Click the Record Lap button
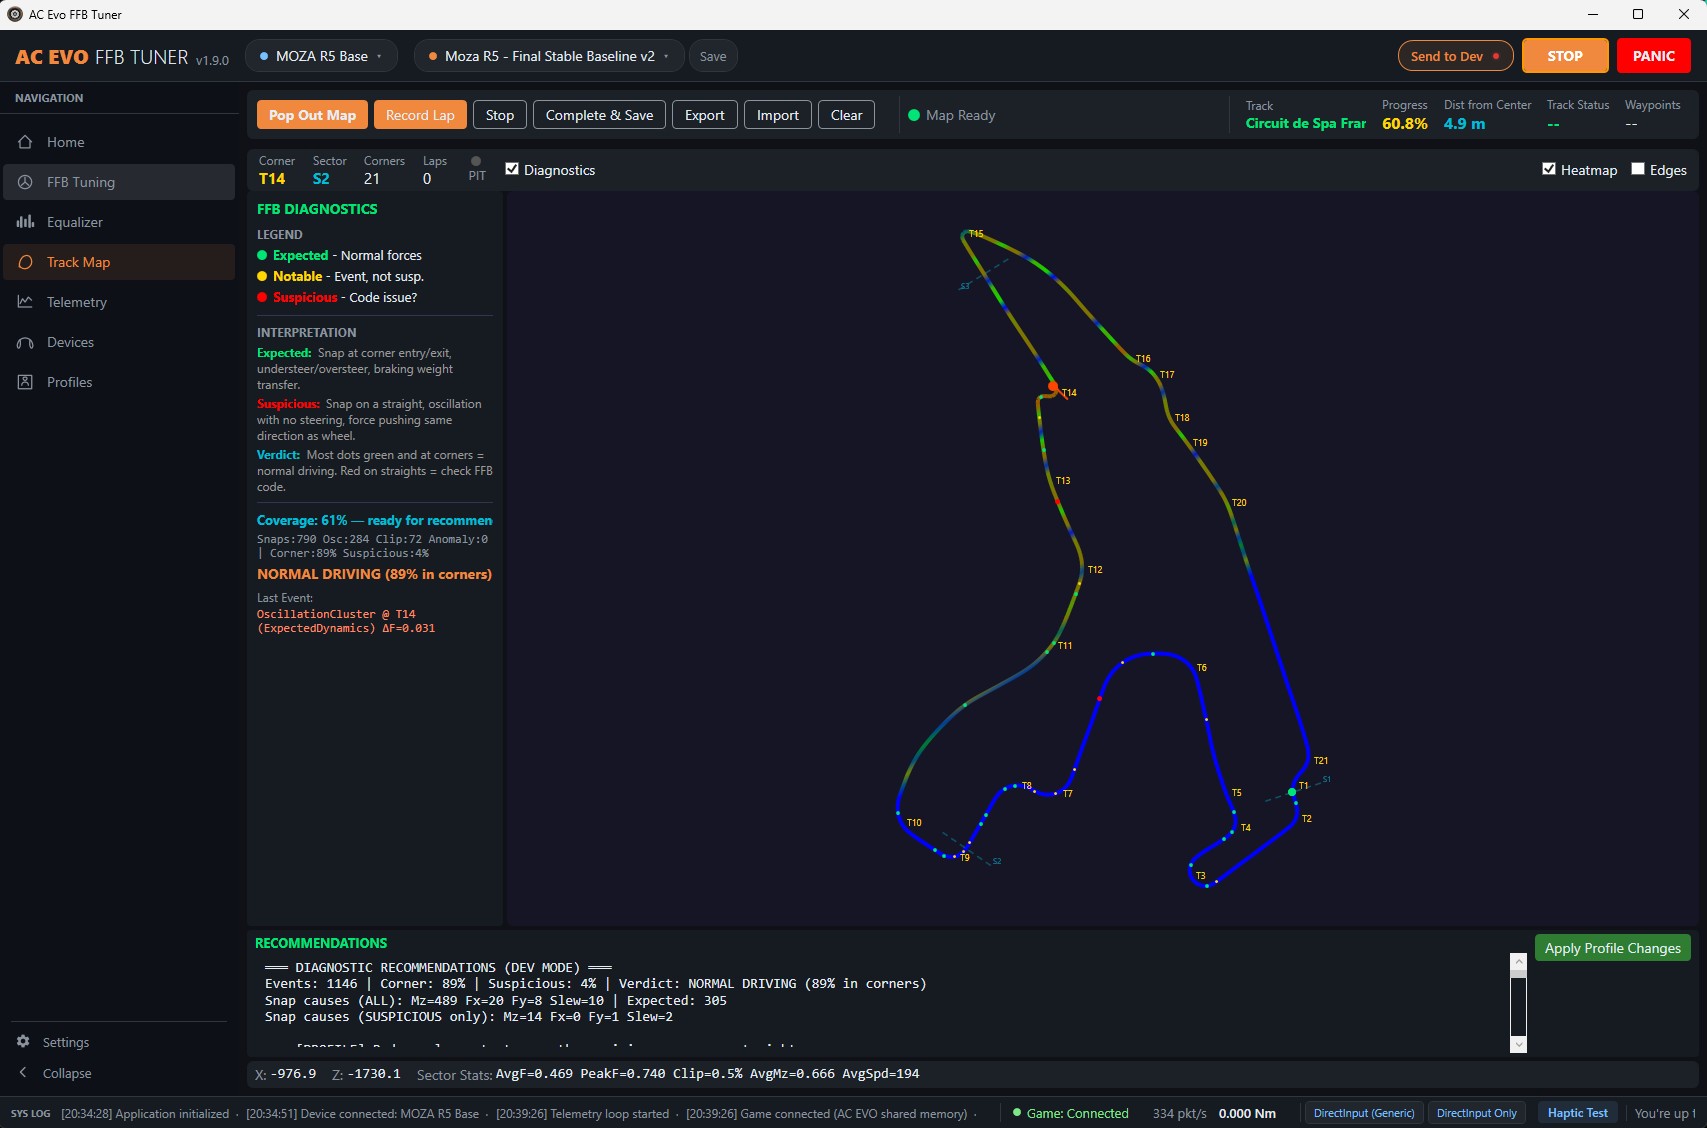This screenshot has width=1707, height=1128. [x=420, y=115]
